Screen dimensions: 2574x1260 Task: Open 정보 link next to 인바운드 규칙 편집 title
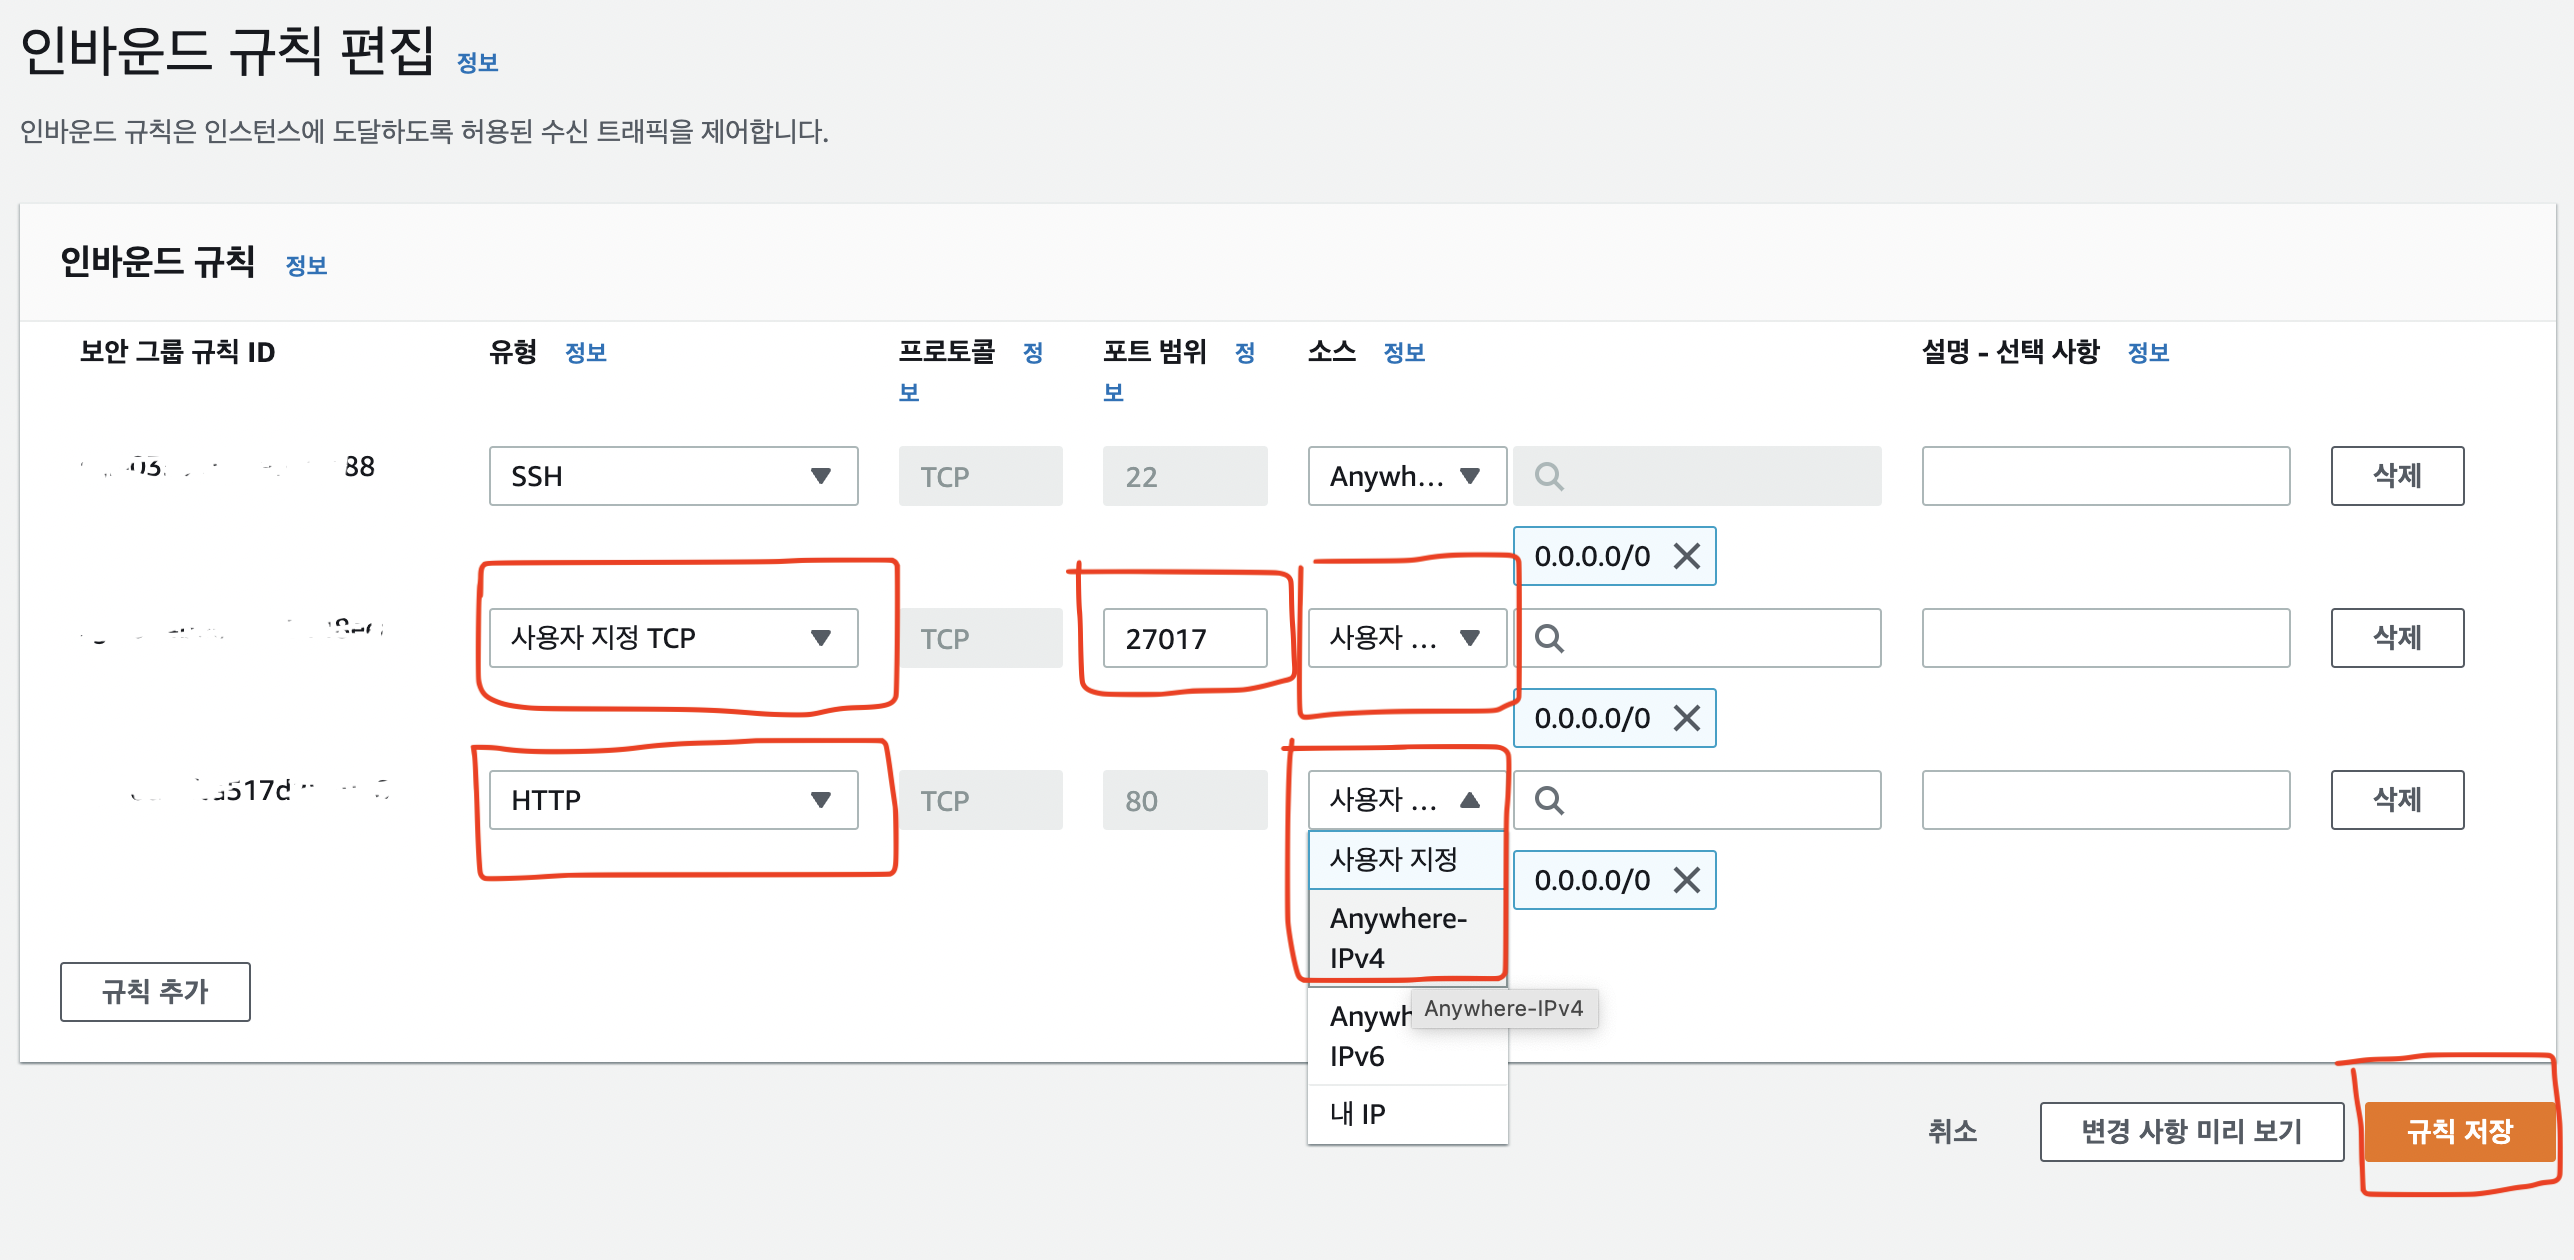(477, 63)
